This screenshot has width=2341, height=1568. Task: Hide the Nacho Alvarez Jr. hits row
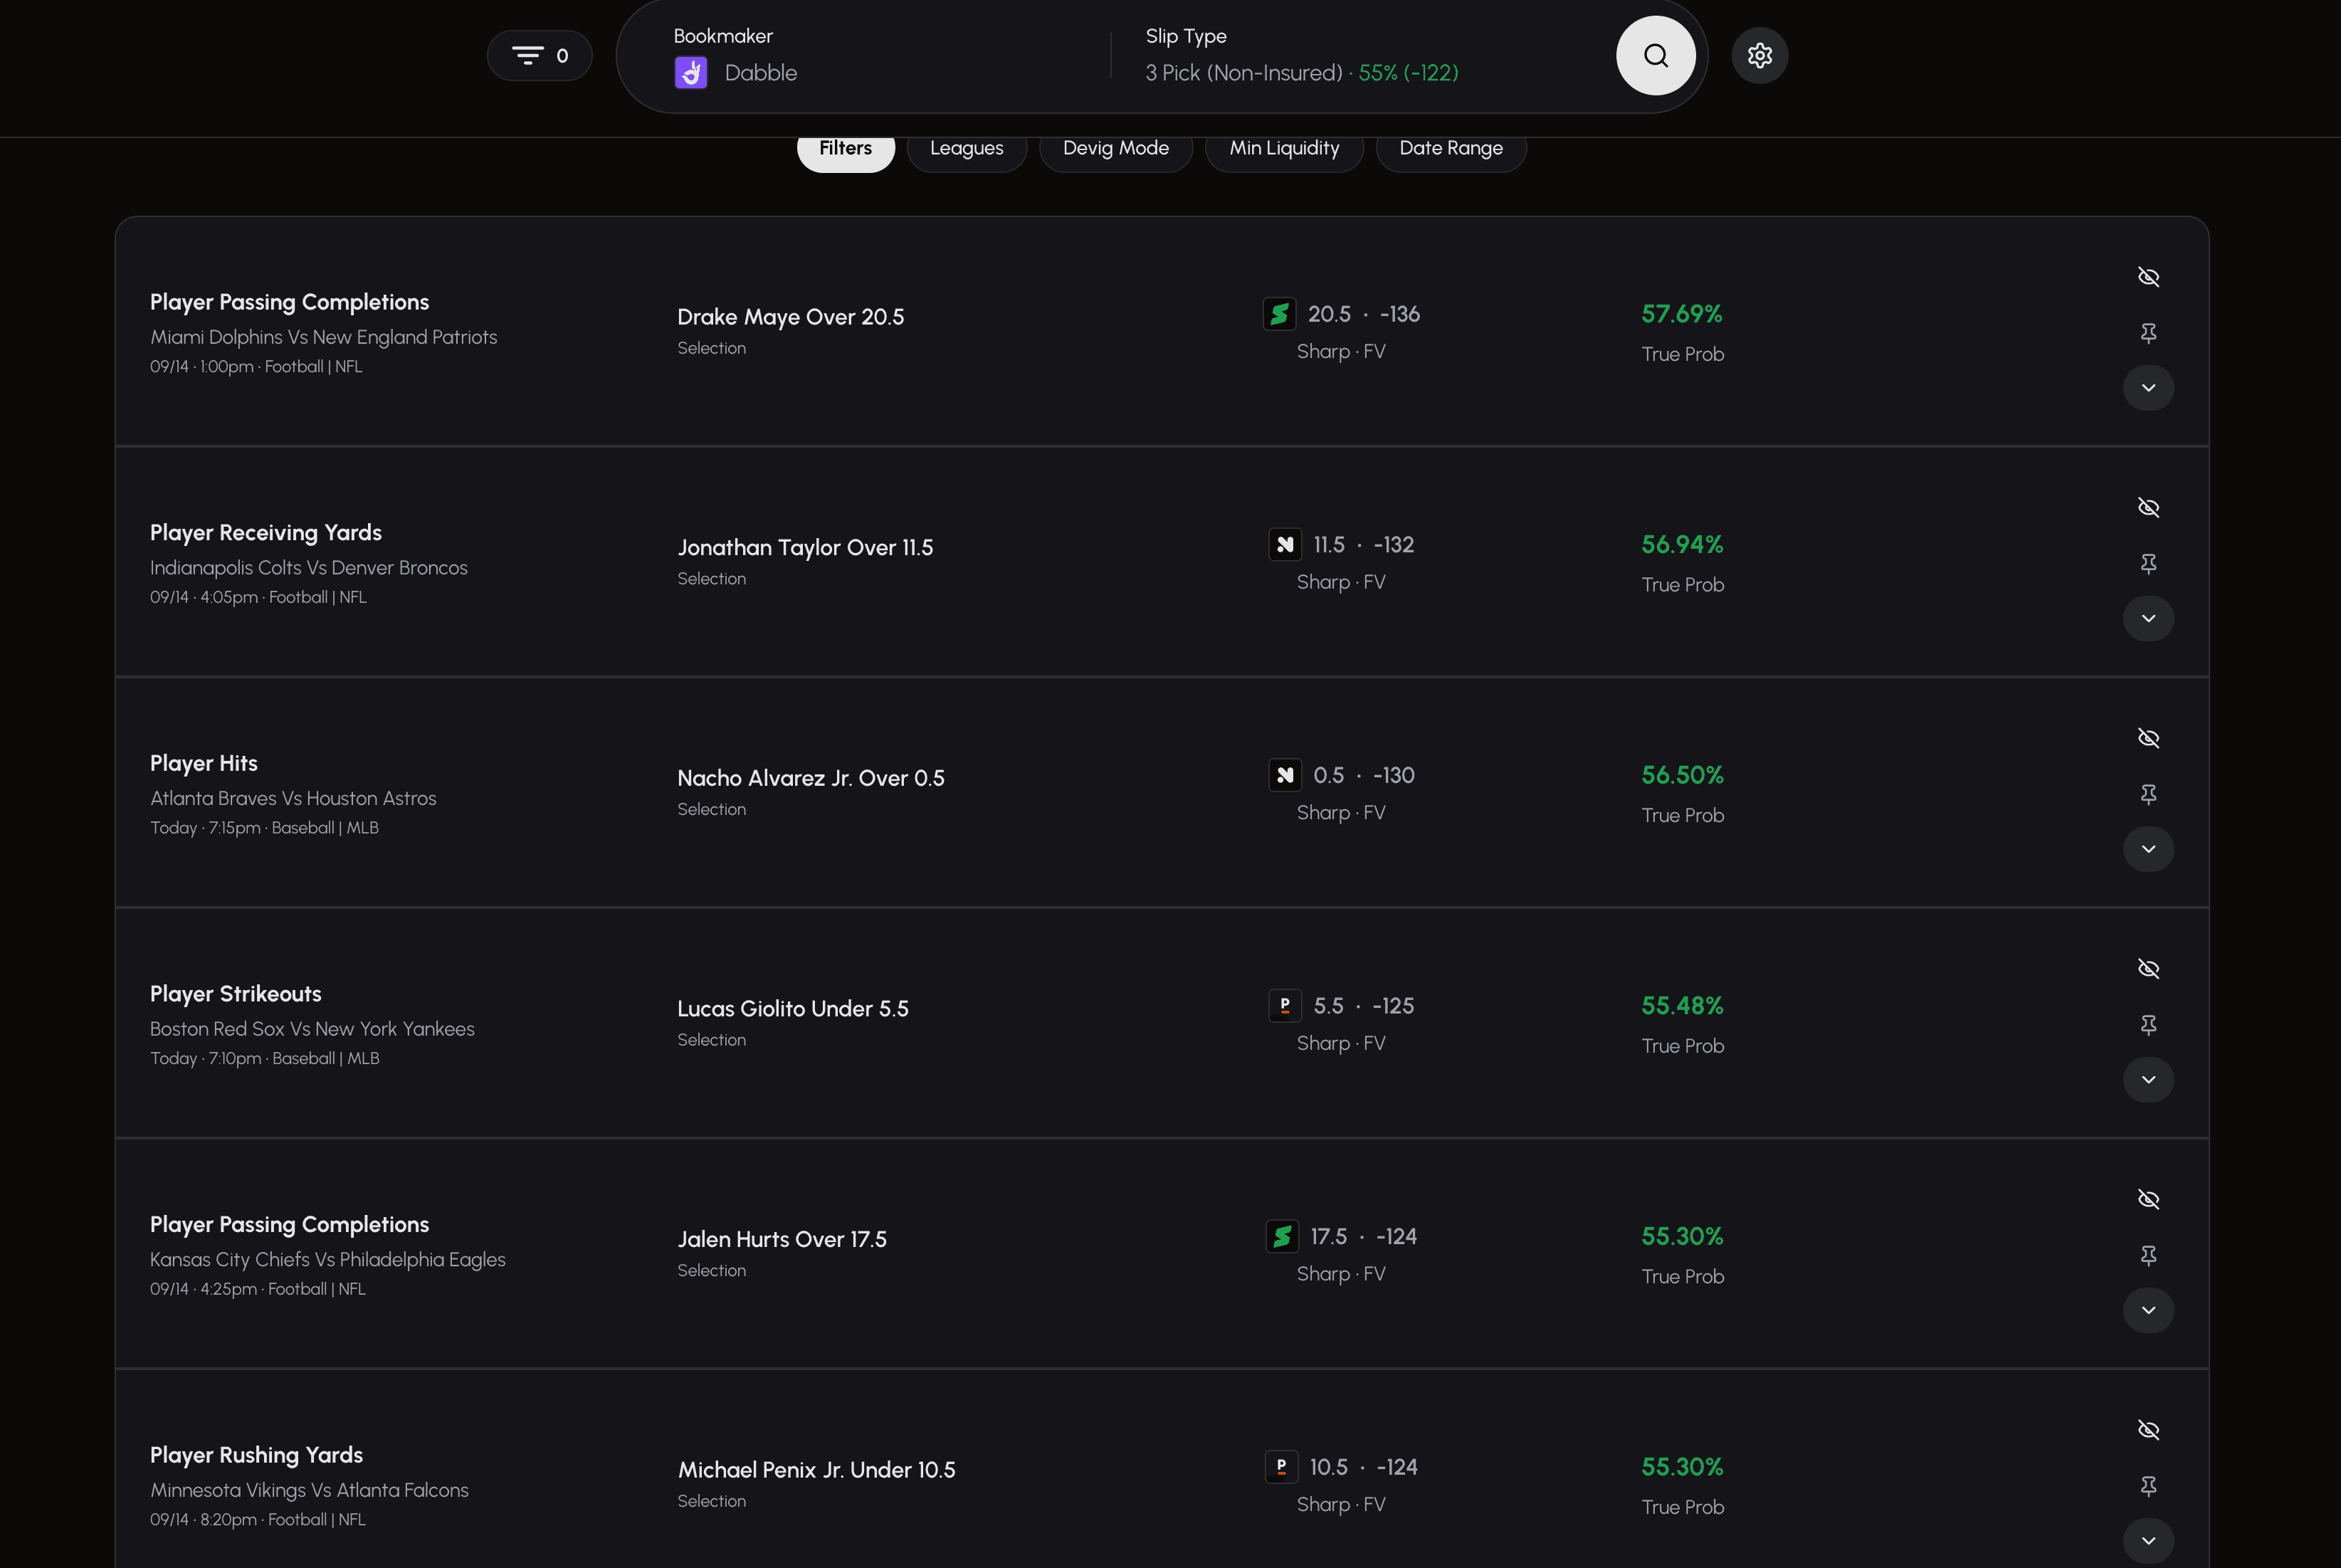[x=2148, y=738]
